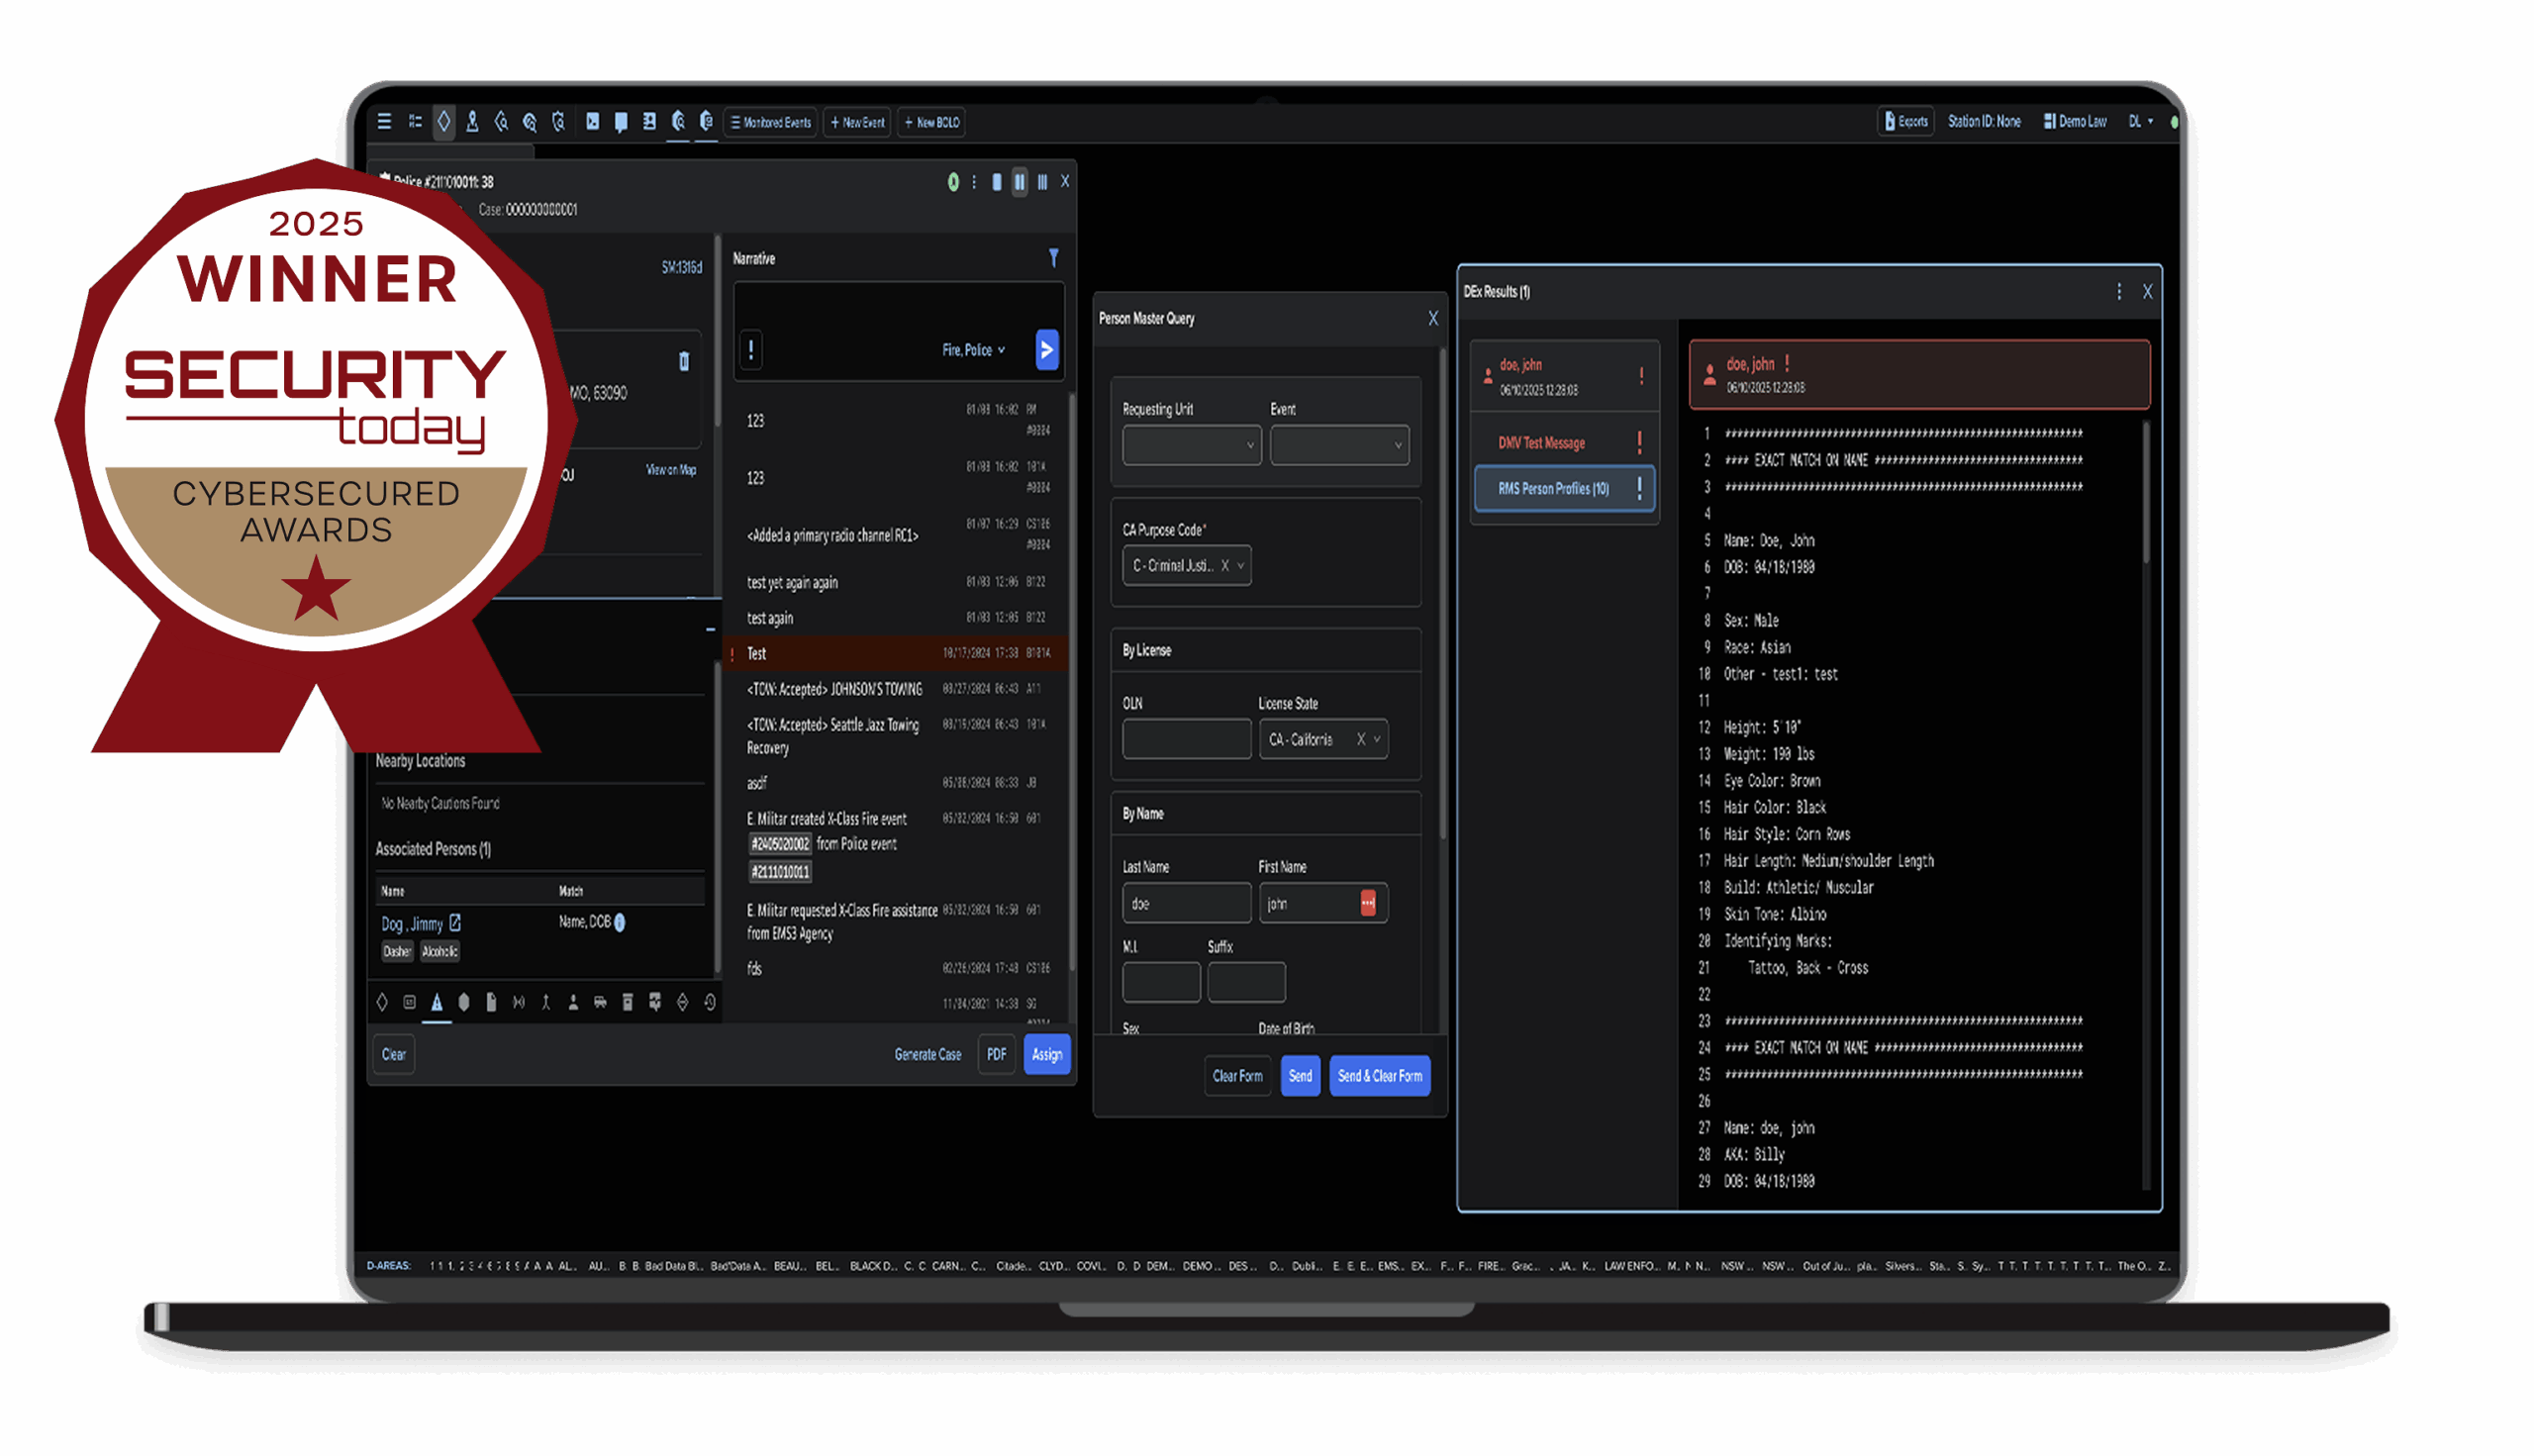Click the green status icon in the event header
The width and height of the screenshot is (2534, 1456).
[953, 182]
